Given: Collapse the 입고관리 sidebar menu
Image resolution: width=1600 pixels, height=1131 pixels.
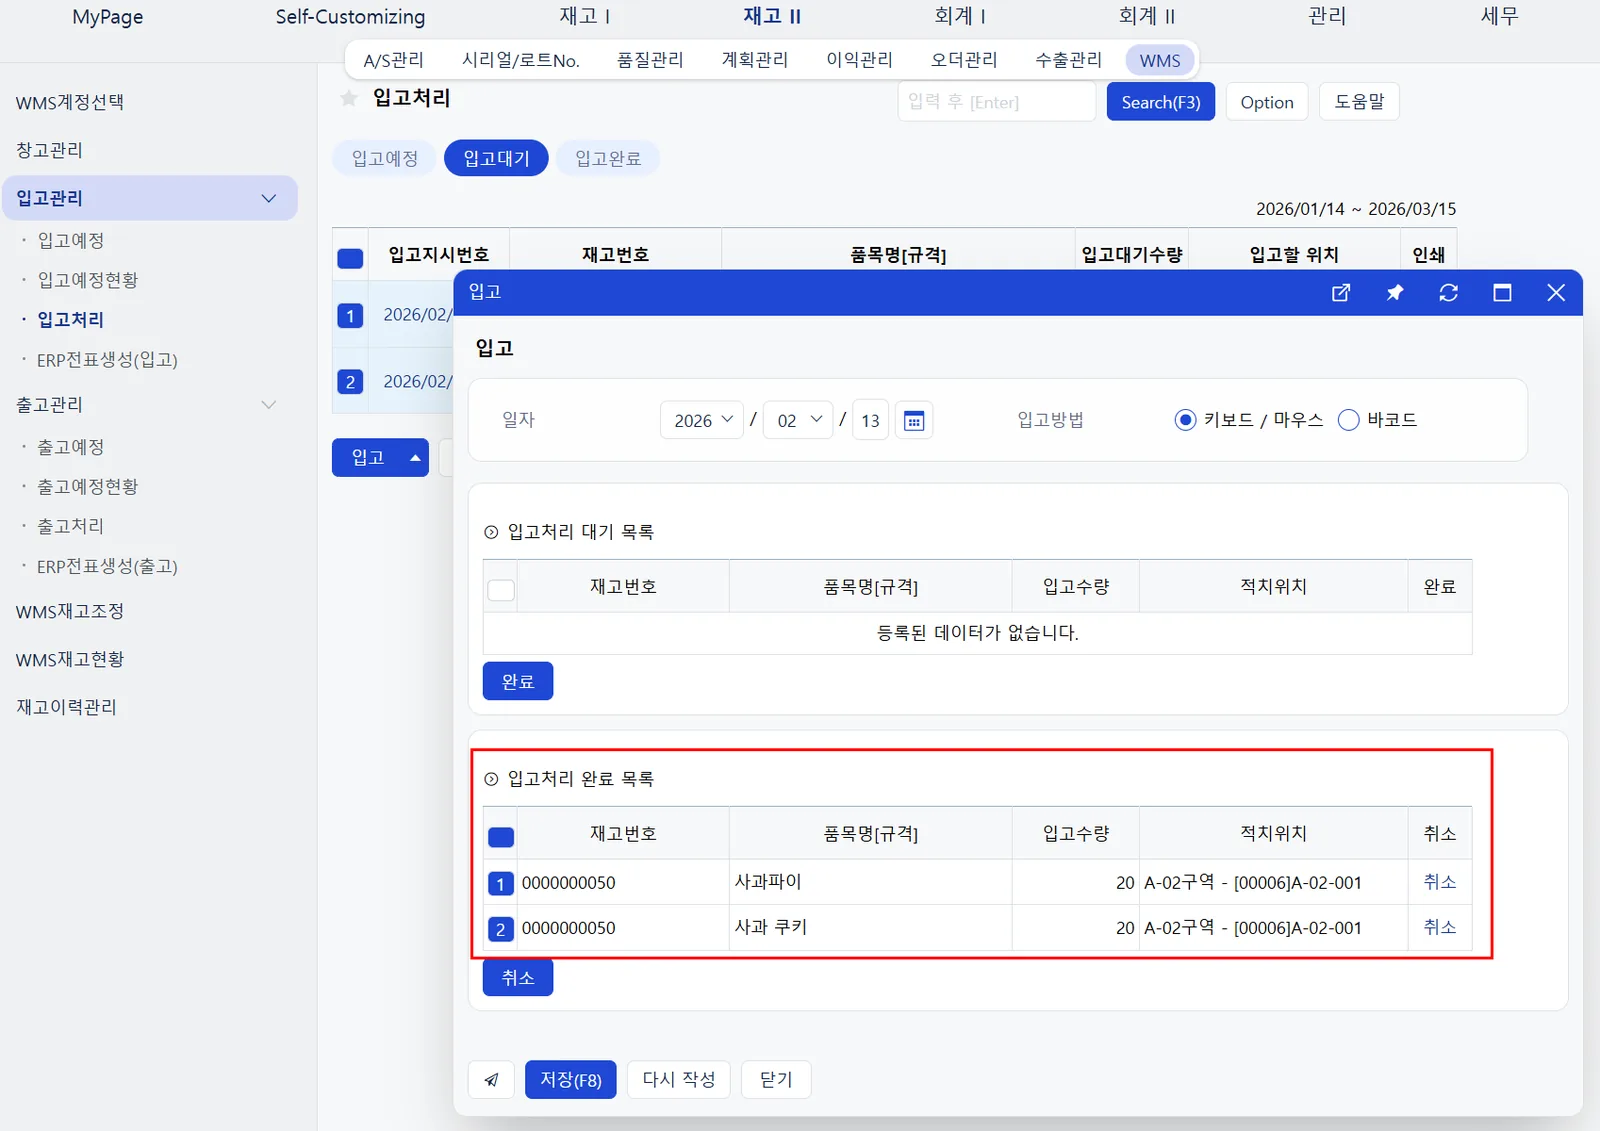Looking at the screenshot, I should [x=268, y=198].
